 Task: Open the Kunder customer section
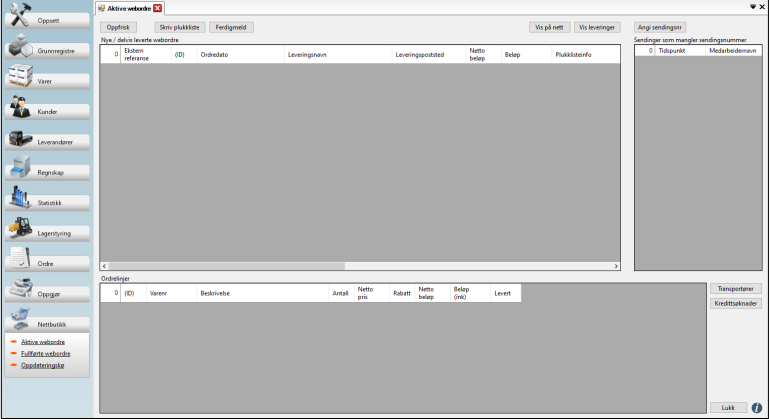(x=46, y=113)
